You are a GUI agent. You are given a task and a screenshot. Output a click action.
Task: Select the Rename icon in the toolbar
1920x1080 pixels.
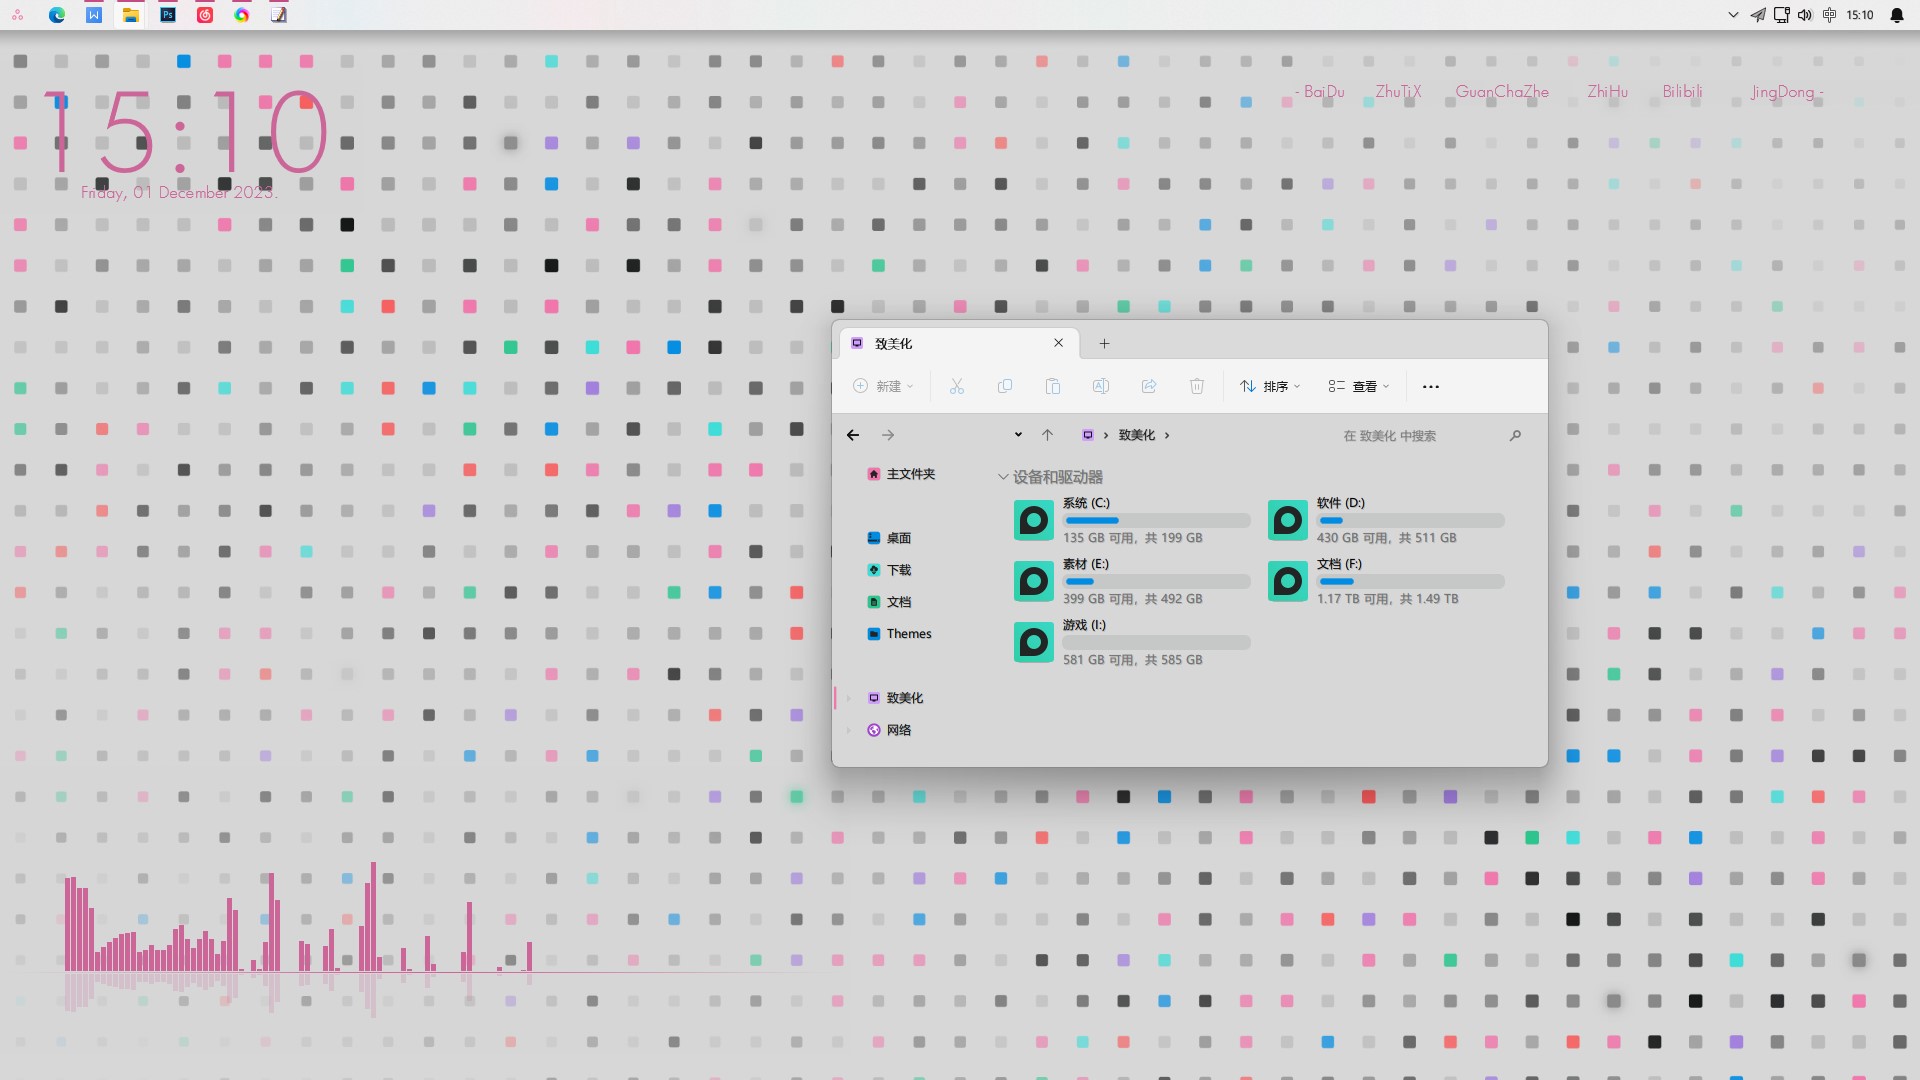click(x=1101, y=386)
